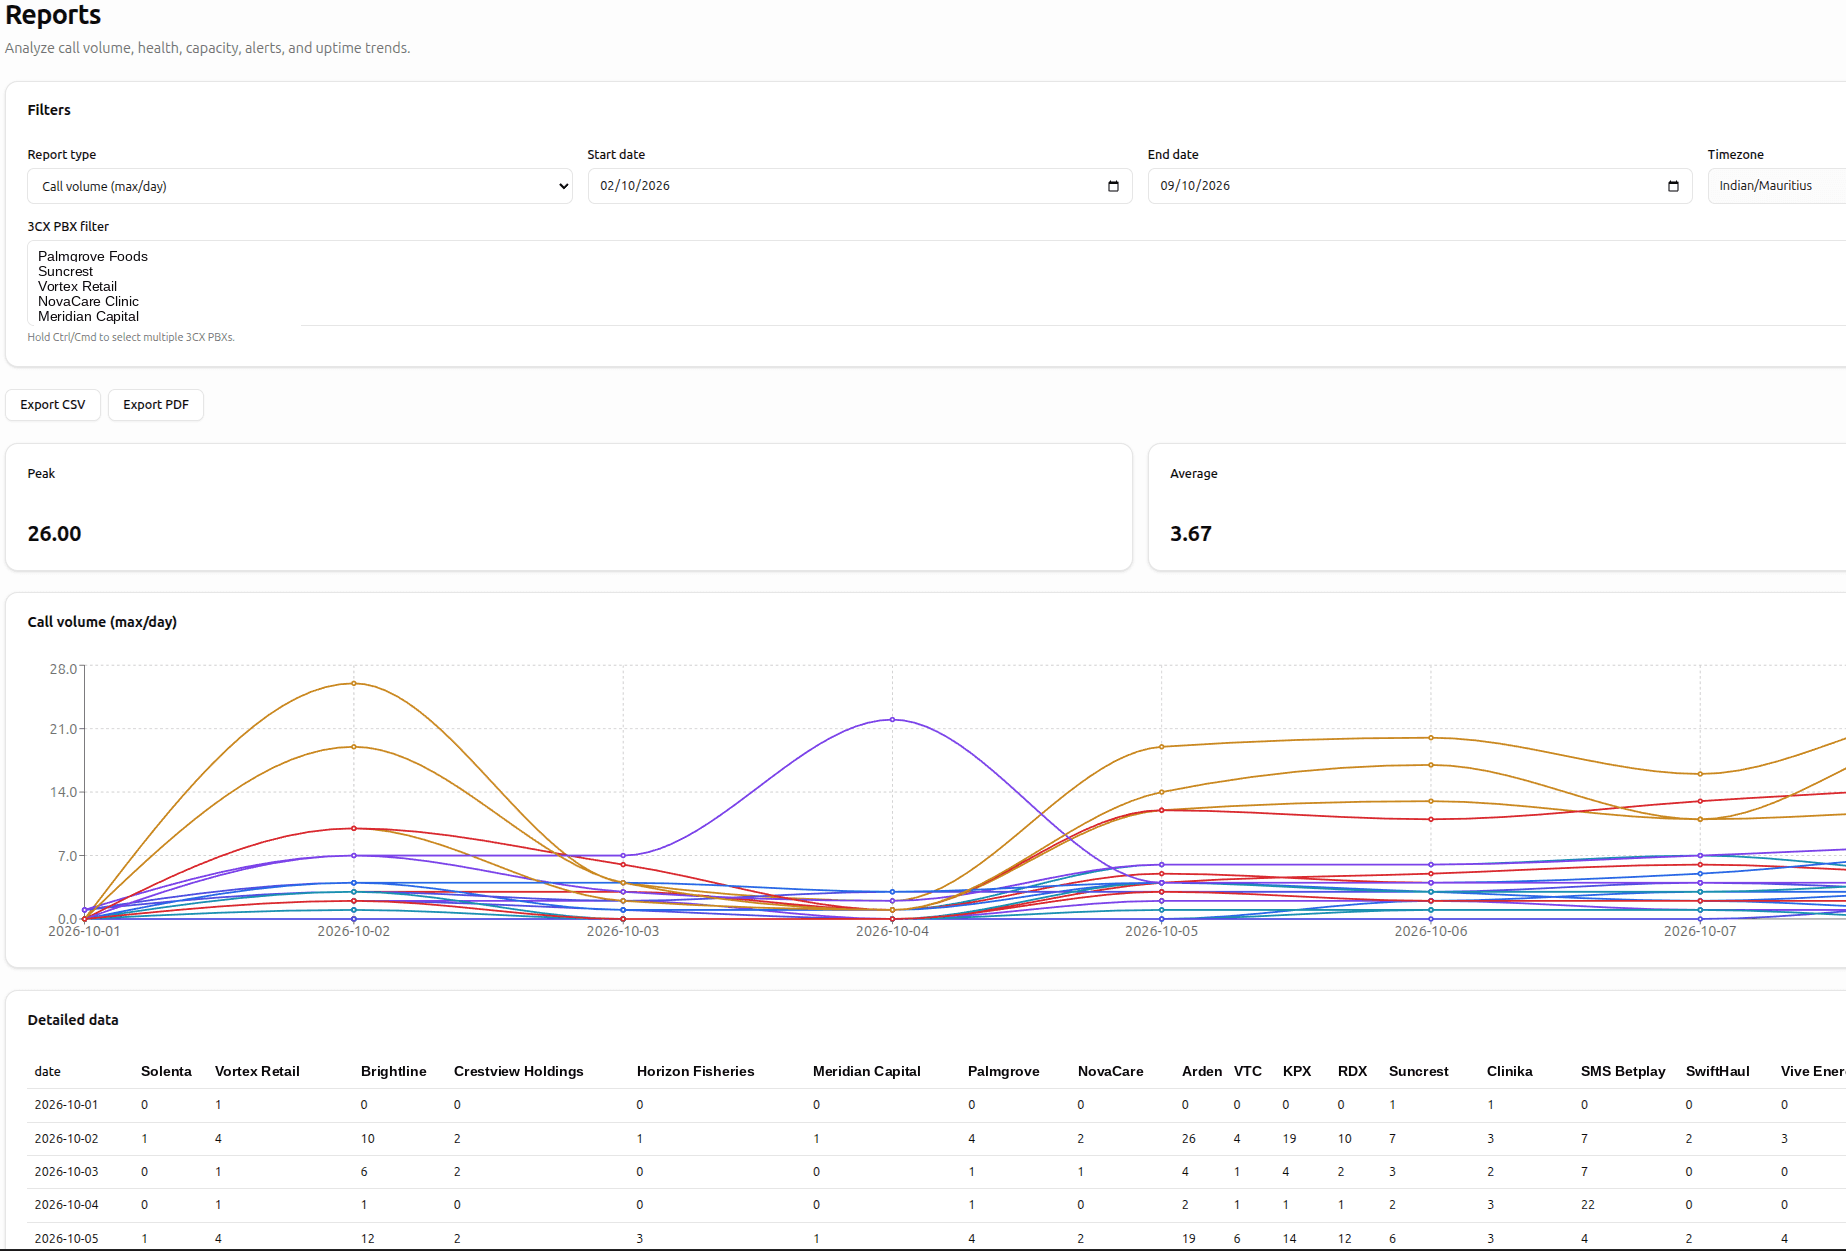Select Suncrest in the PBX filter list
The width and height of the screenshot is (1846, 1251).
(66, 271)
